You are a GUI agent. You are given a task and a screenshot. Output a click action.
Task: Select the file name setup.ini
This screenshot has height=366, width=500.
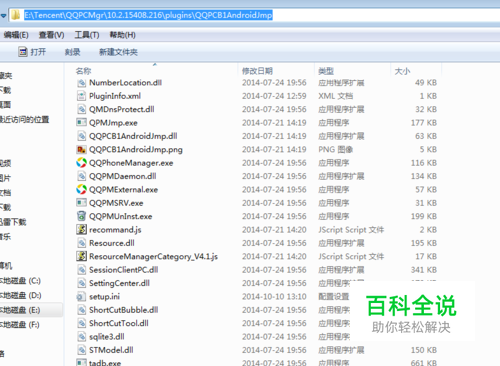coord(104,296)
